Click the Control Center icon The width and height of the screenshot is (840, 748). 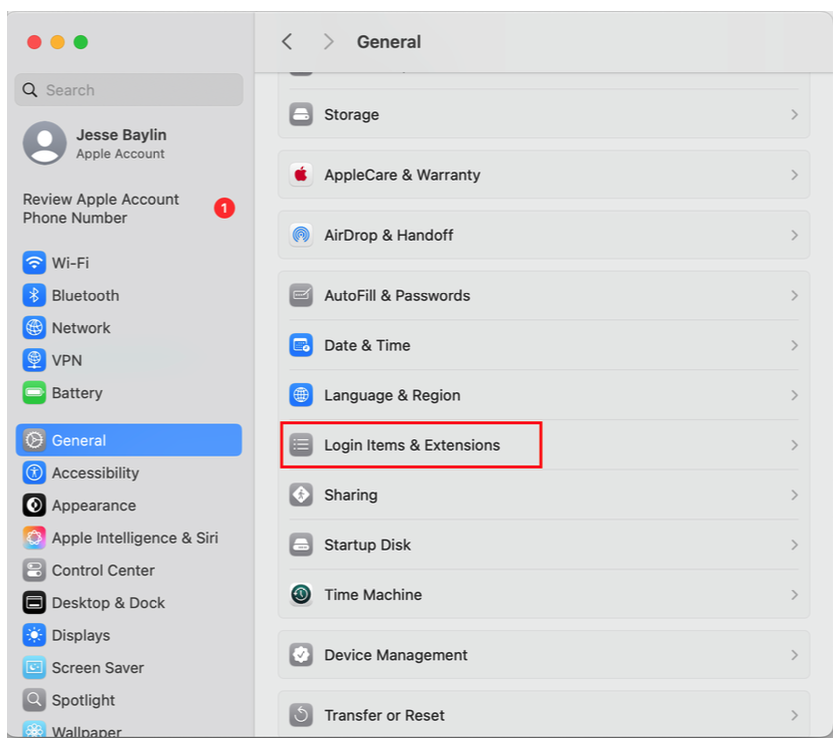click(34, 570)
